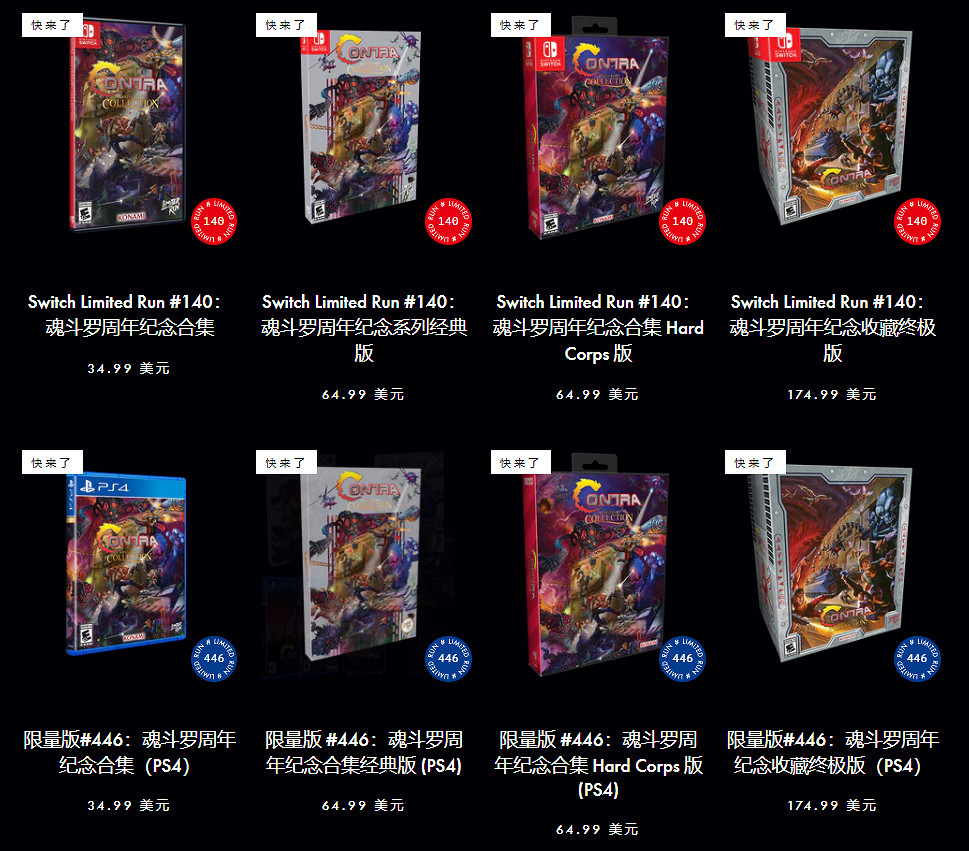Open the Switch ultimate collector box image

[x=831, y=127]
